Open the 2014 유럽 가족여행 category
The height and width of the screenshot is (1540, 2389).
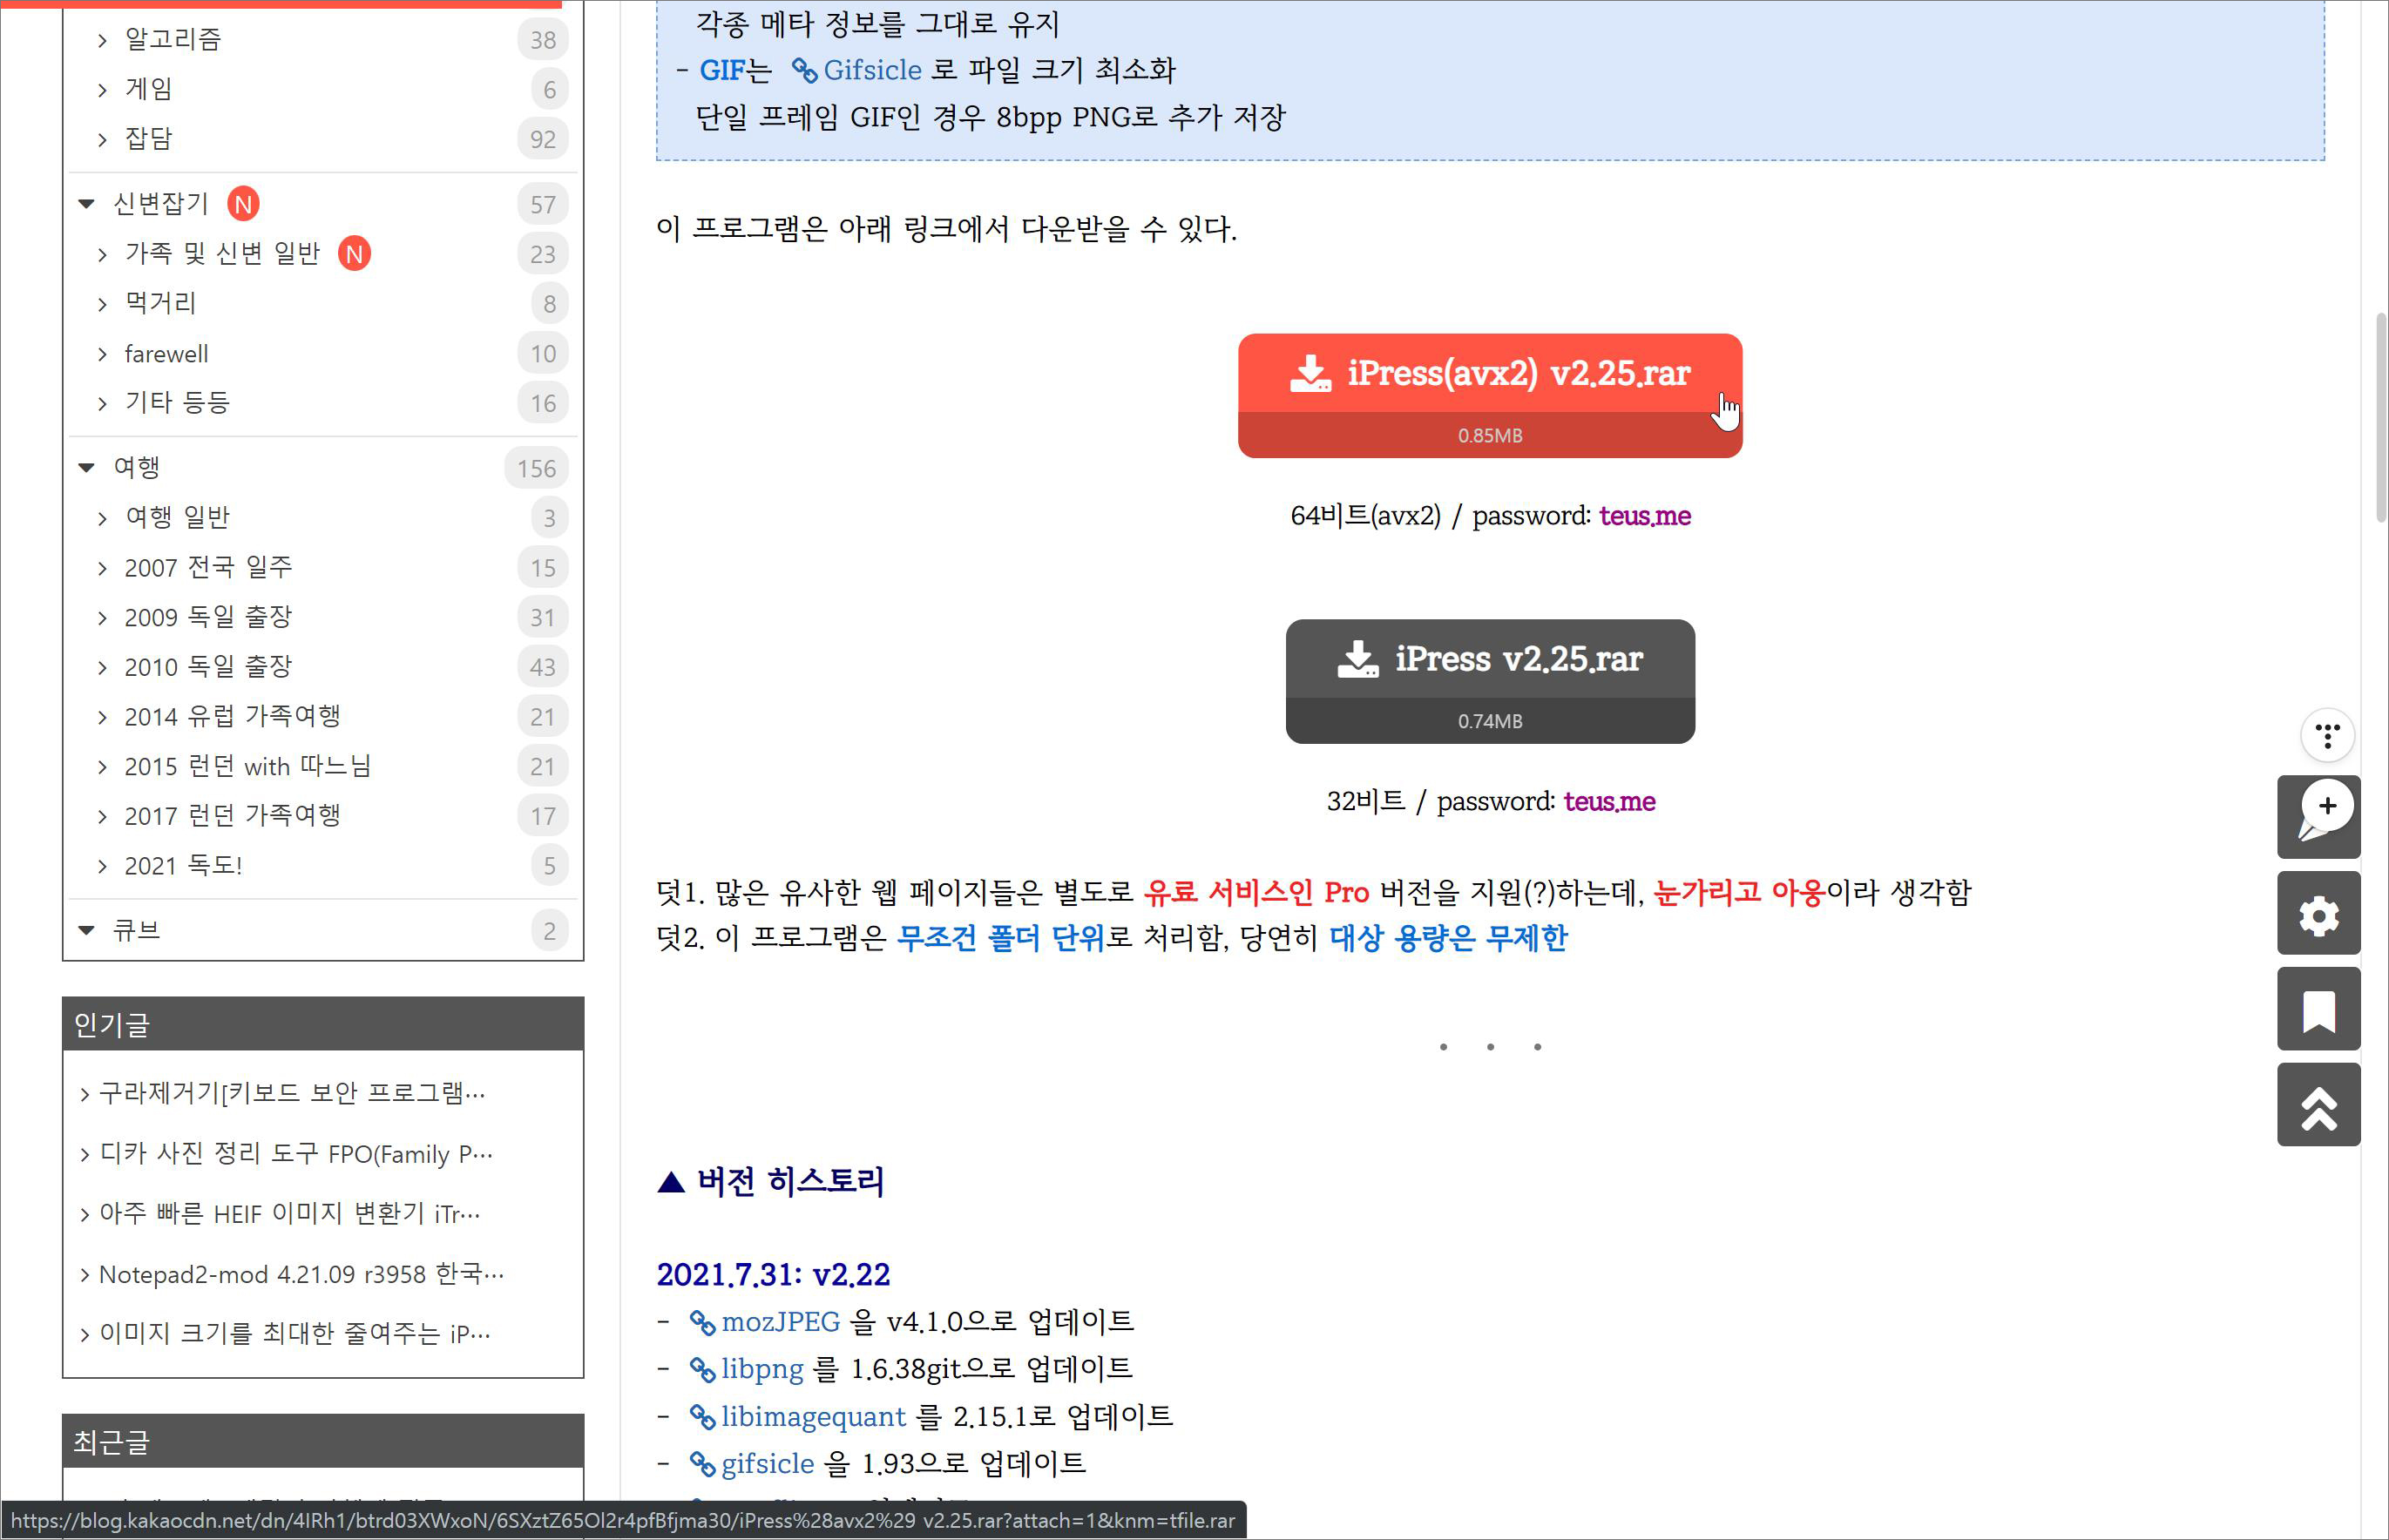click(232, 717)
